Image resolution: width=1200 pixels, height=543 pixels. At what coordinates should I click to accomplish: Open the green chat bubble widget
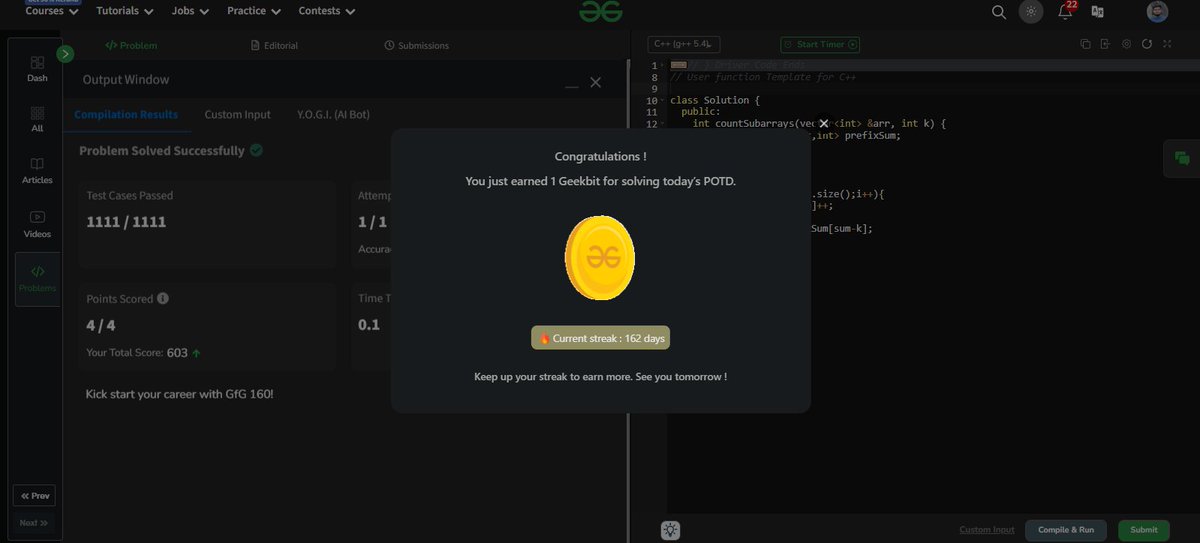pyautogui.click(x=1182, y=158)
